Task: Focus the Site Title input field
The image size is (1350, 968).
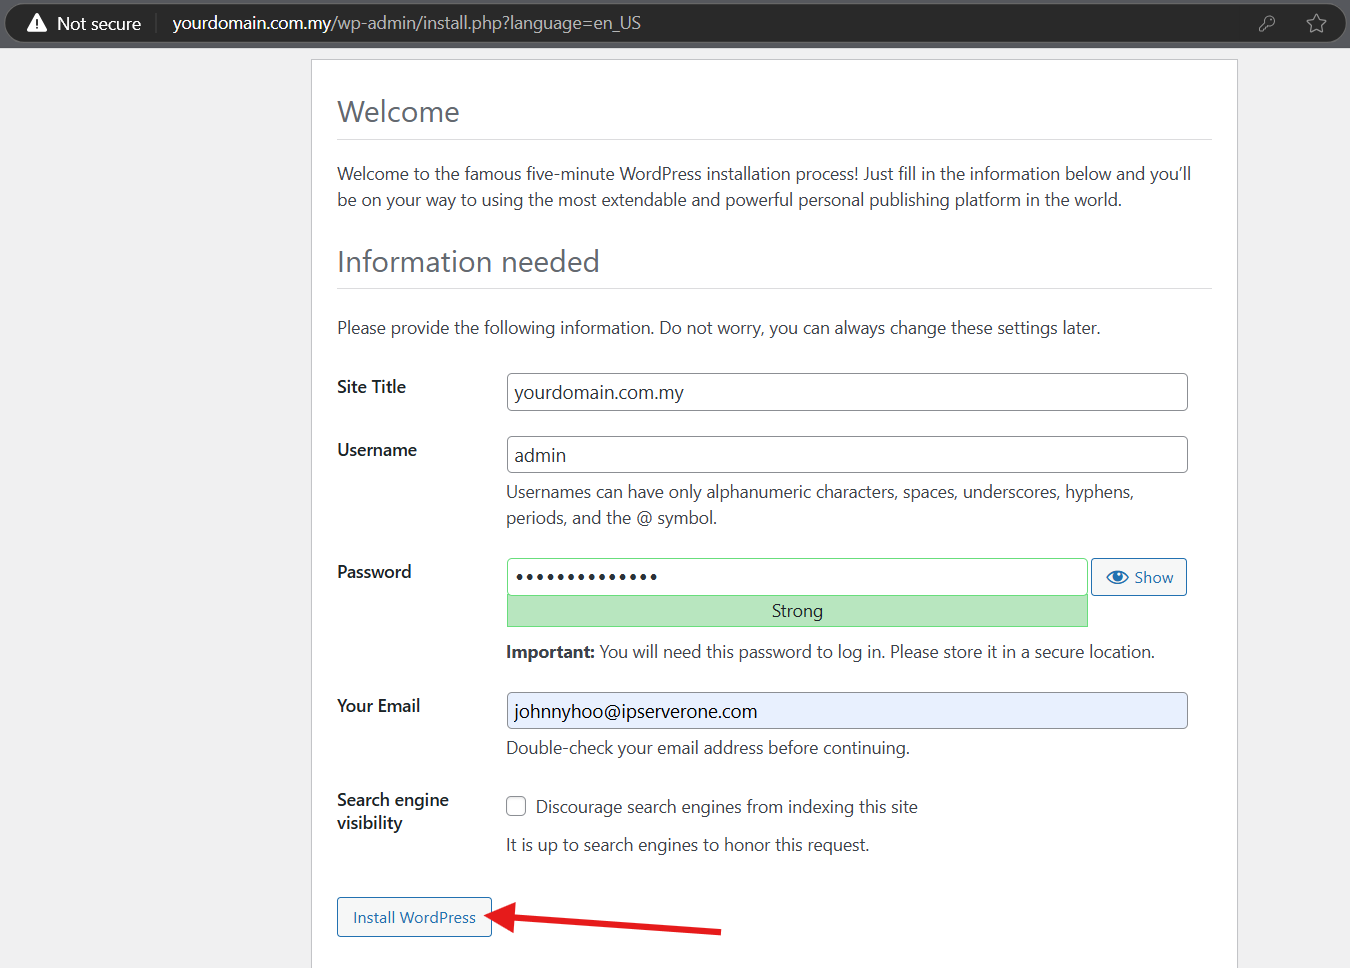Action: [846, 392]
